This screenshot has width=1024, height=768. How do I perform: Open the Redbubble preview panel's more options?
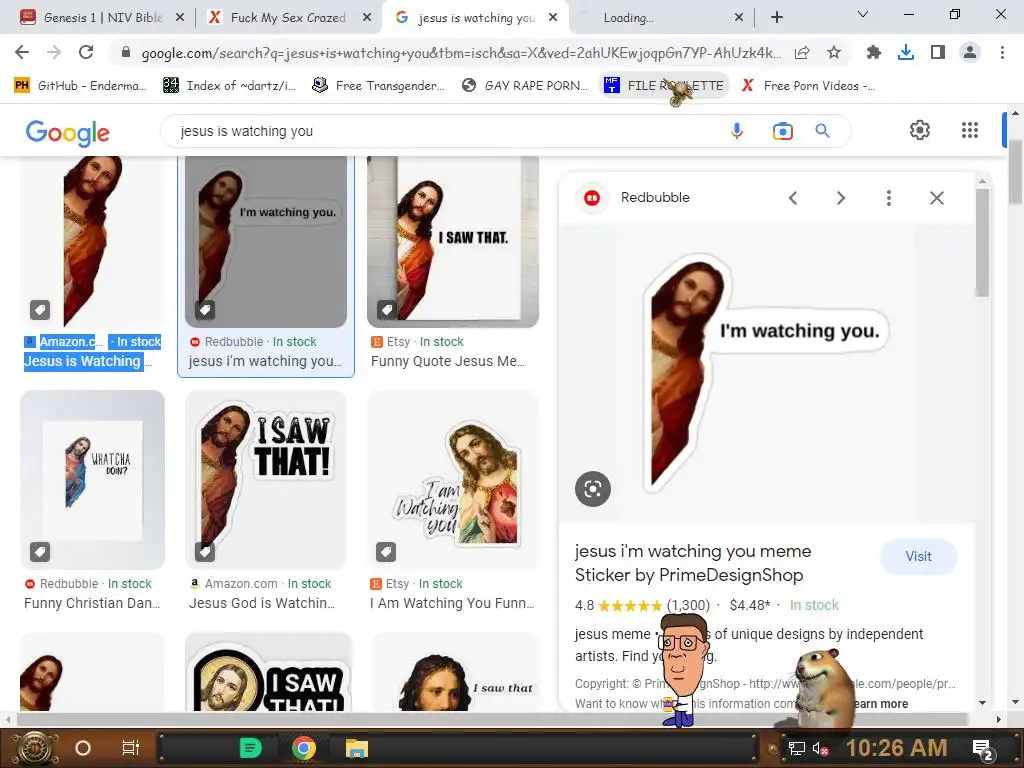(x=888, y=198)
